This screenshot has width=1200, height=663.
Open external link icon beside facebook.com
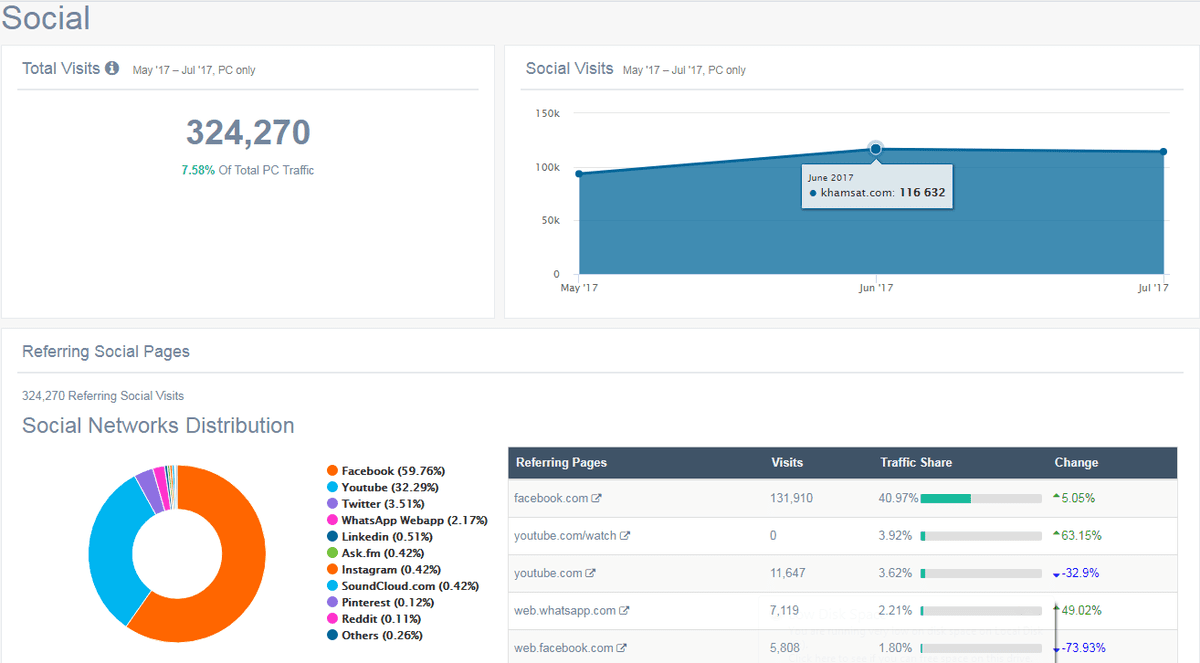[x=596, y=498]
